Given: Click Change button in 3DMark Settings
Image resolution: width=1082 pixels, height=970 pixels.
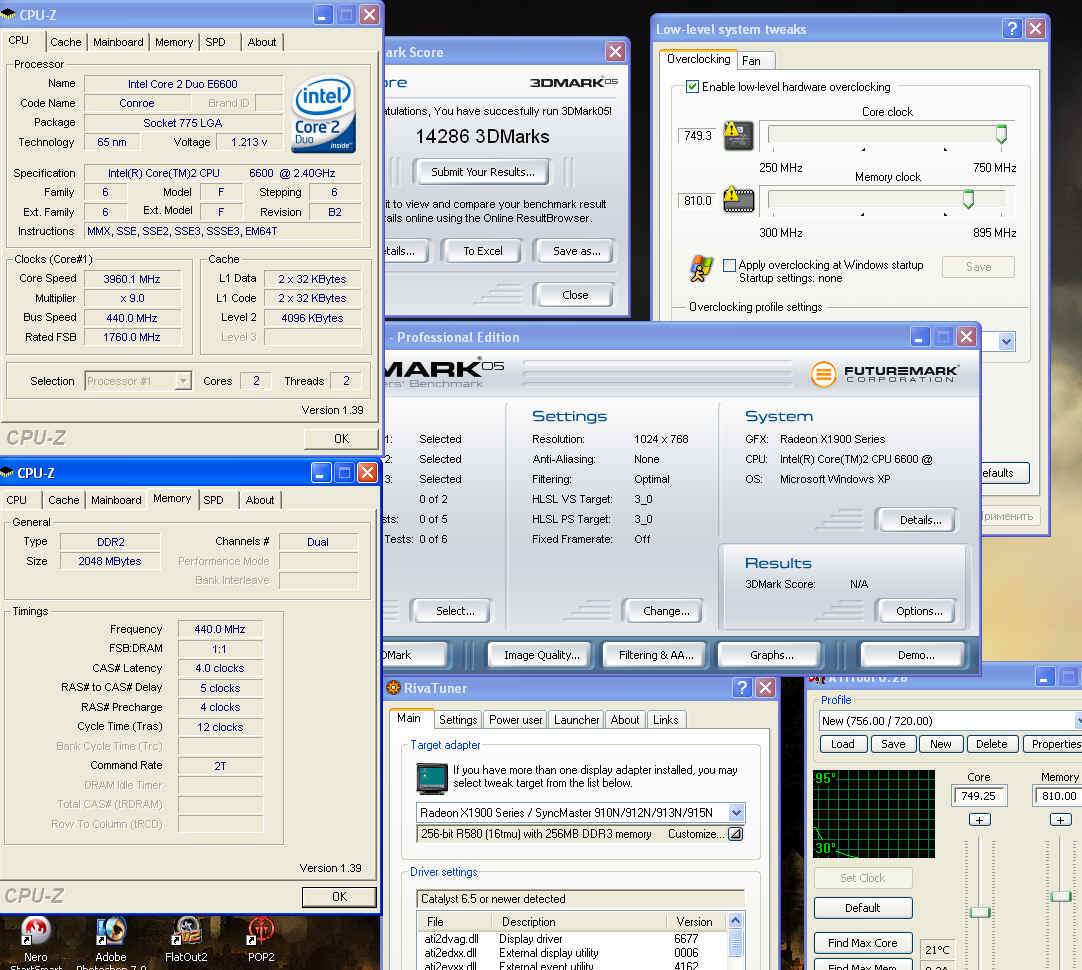Looking at the screenshot, I should coord(665,611).
